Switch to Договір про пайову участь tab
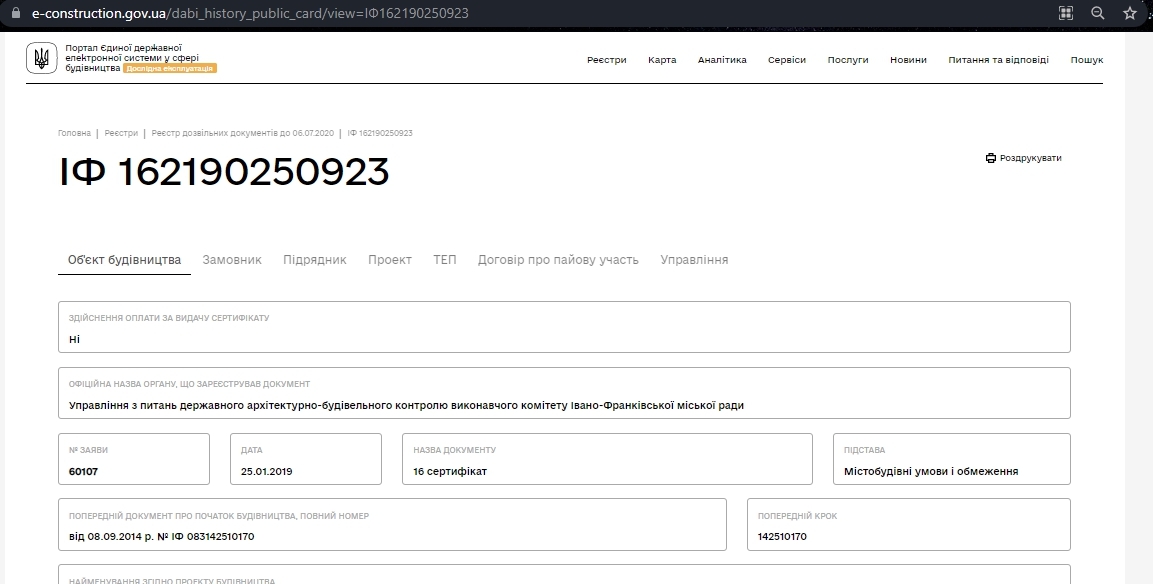 tap(558, 260)
